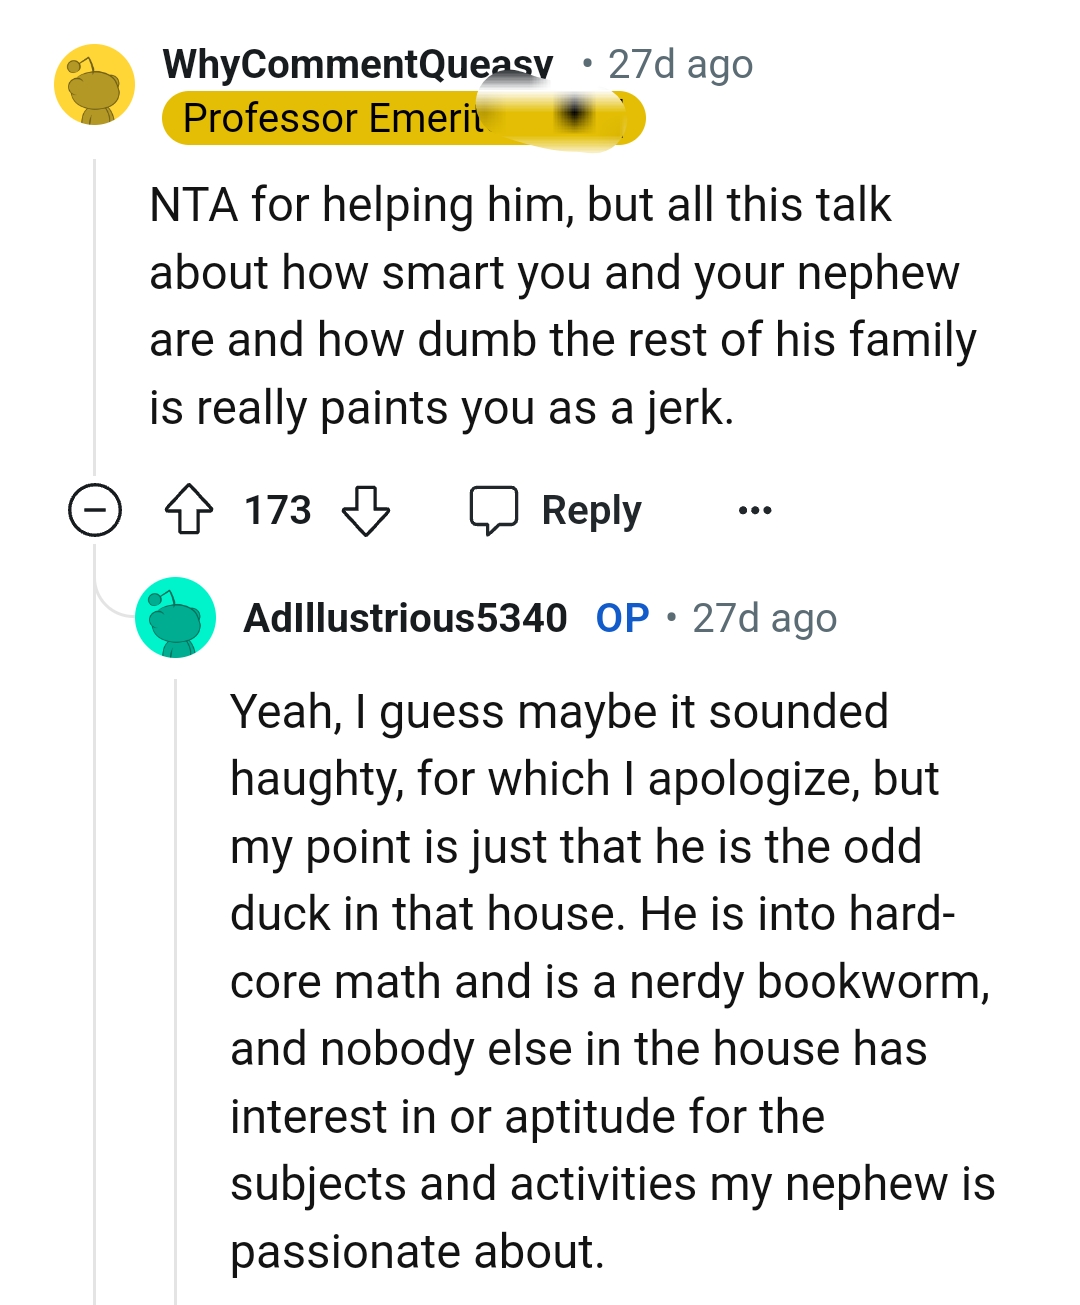Viewport: 1080px width, 1305px height.
Task: Click AdIllustrious5340's green avatar
Action: (x=175, y=617)
